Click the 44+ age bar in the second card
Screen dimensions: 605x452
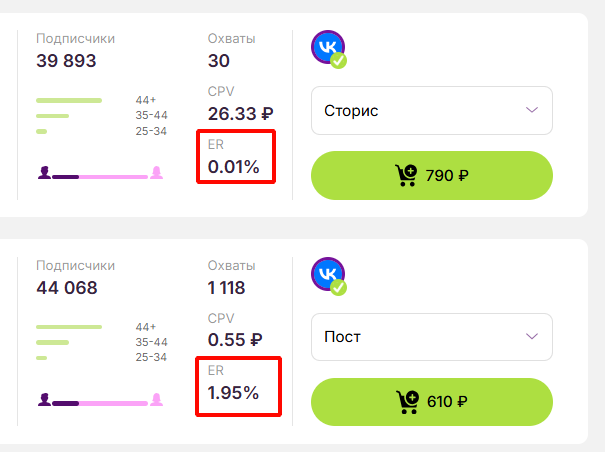(69, 327)
